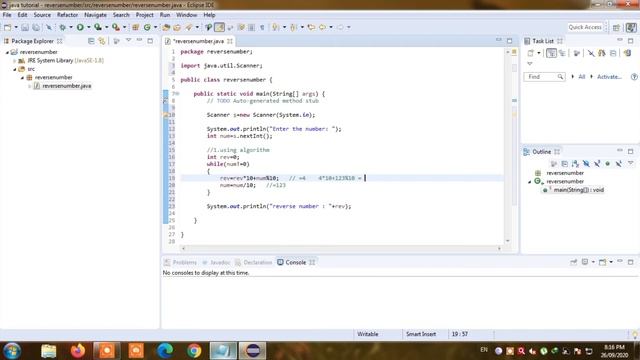
Task: Click the External Tools run icon
Action: 116,27
